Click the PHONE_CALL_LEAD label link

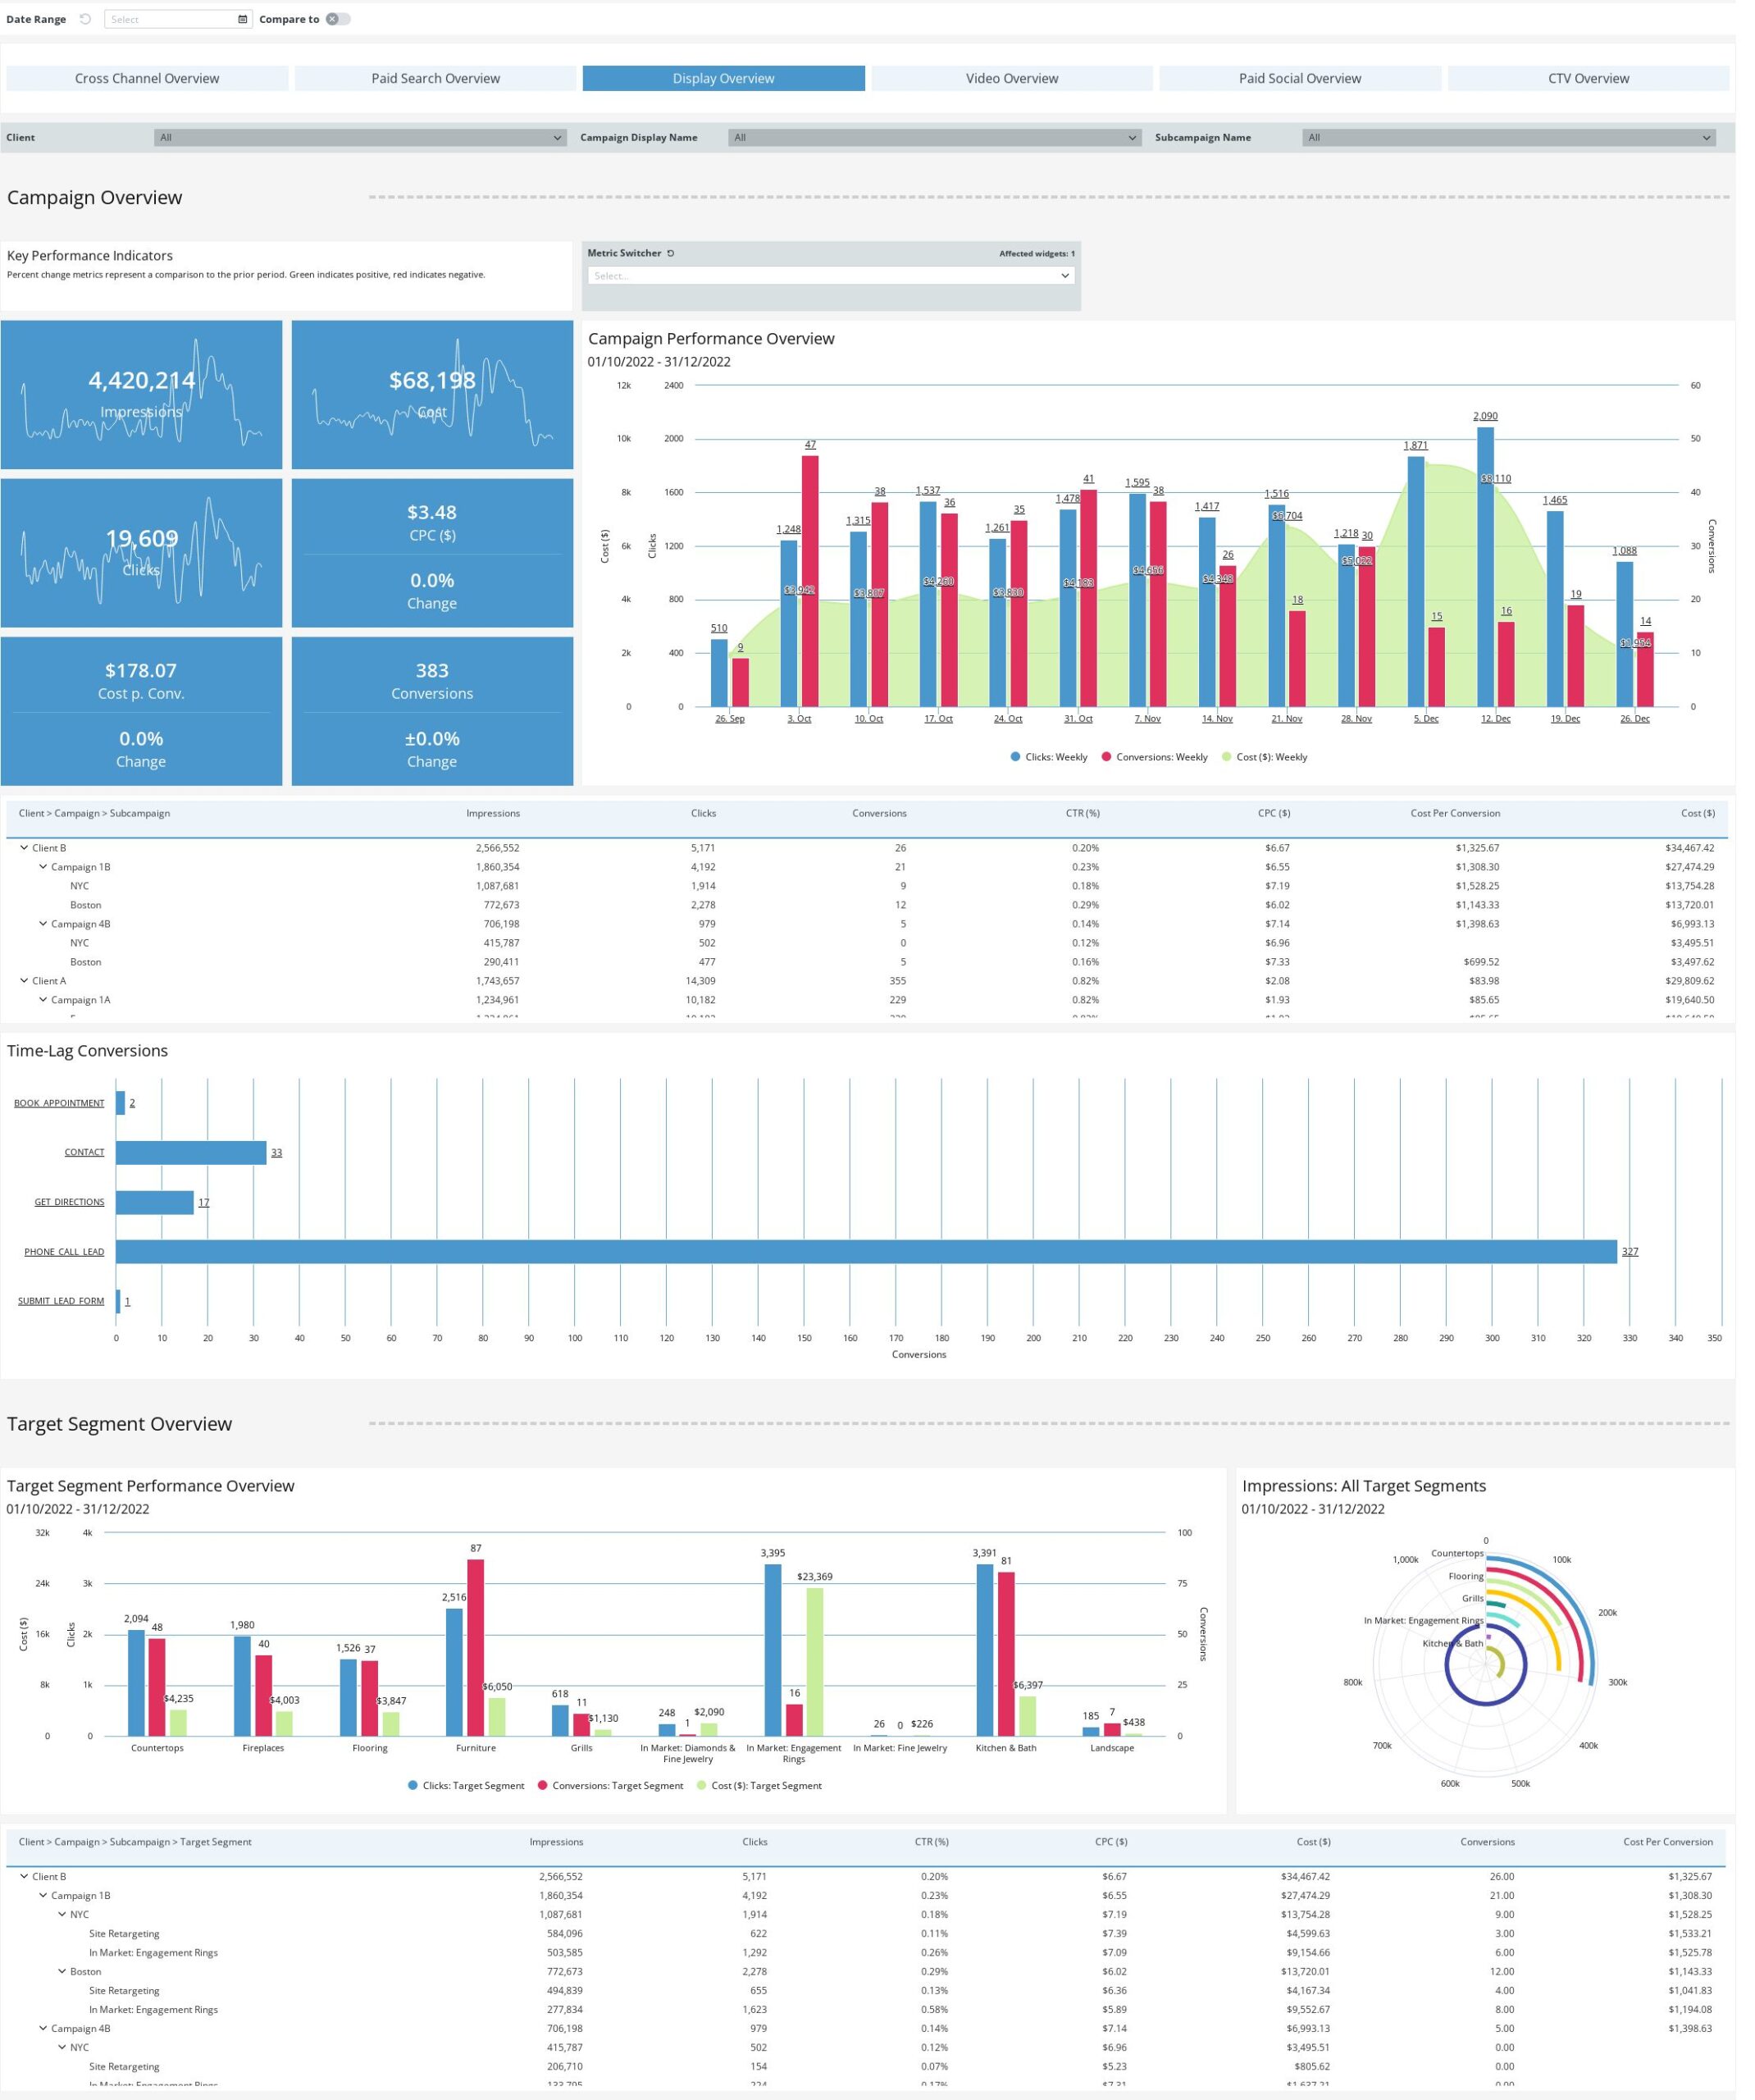(64, 1253)
